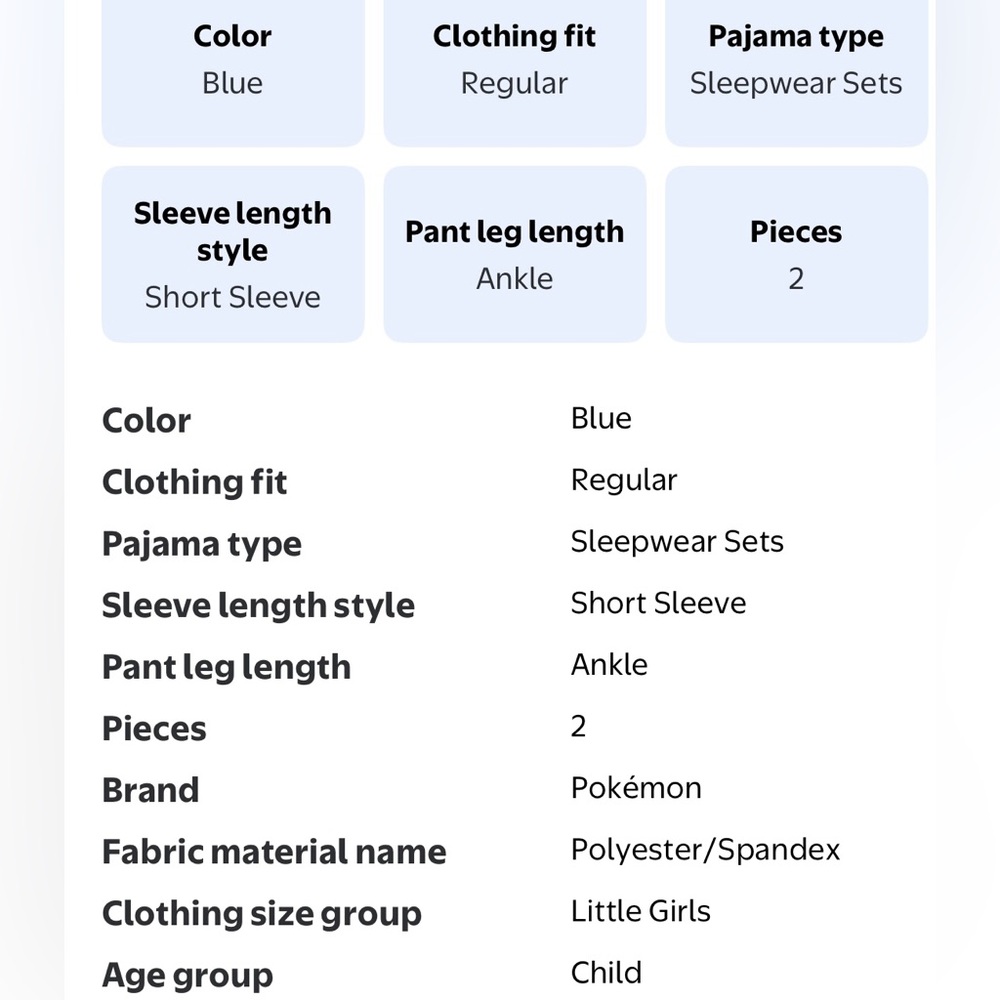Image resolution: width=1000 pixels, height=1000 pixels.
Task: Click the Sleepwear Sets list value
Action: (677, 542)
